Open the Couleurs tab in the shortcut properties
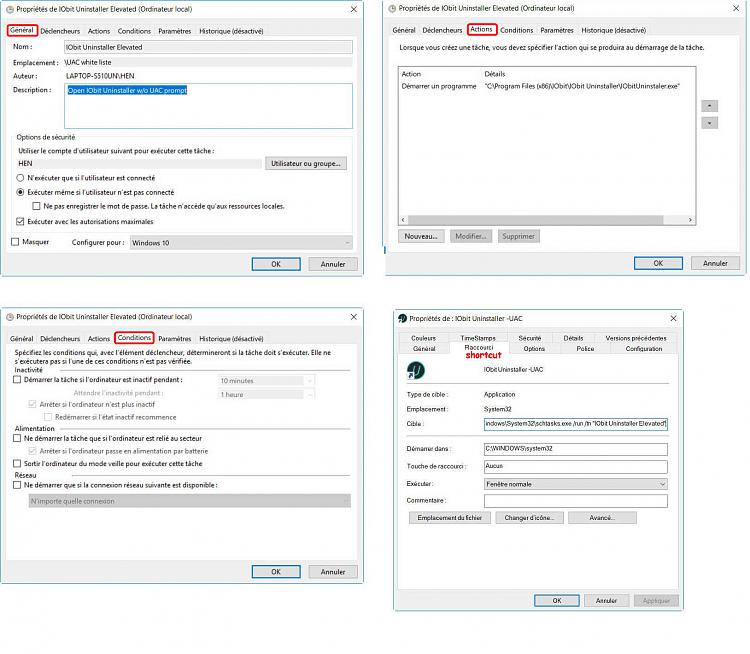Viewport: 750px width, 654px height. 423,338
